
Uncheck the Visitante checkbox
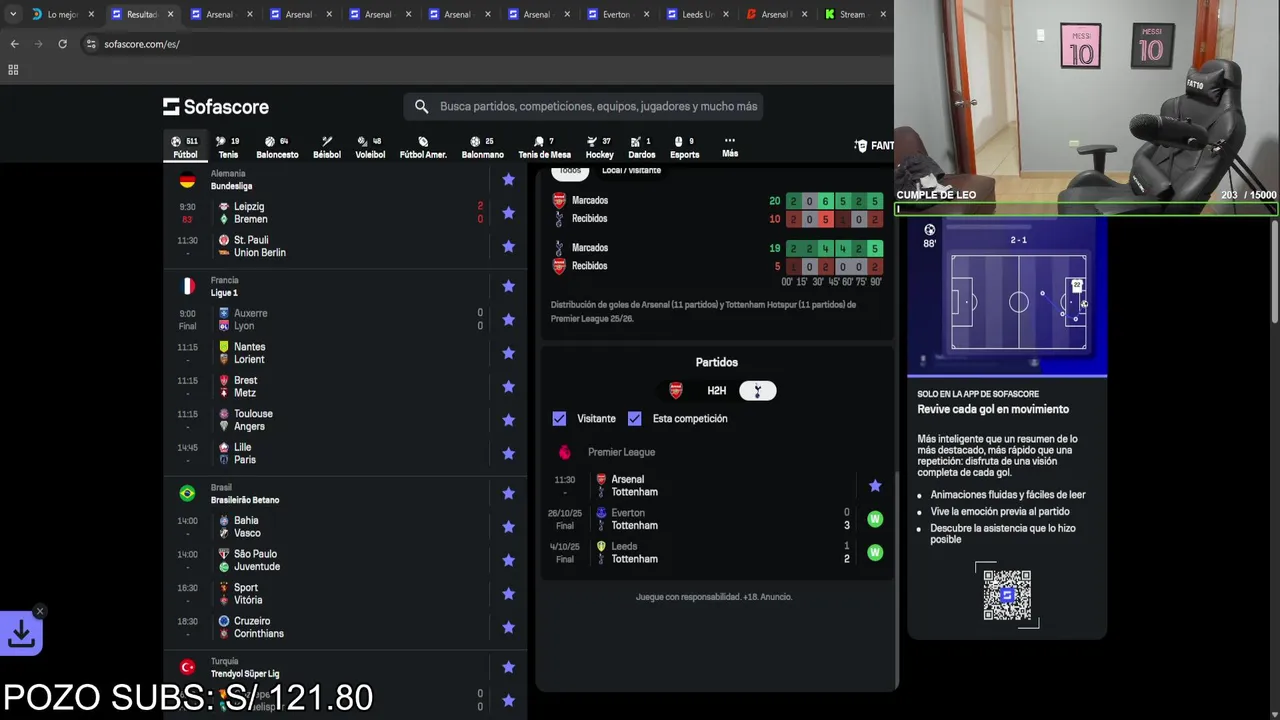tap(559, 418)
